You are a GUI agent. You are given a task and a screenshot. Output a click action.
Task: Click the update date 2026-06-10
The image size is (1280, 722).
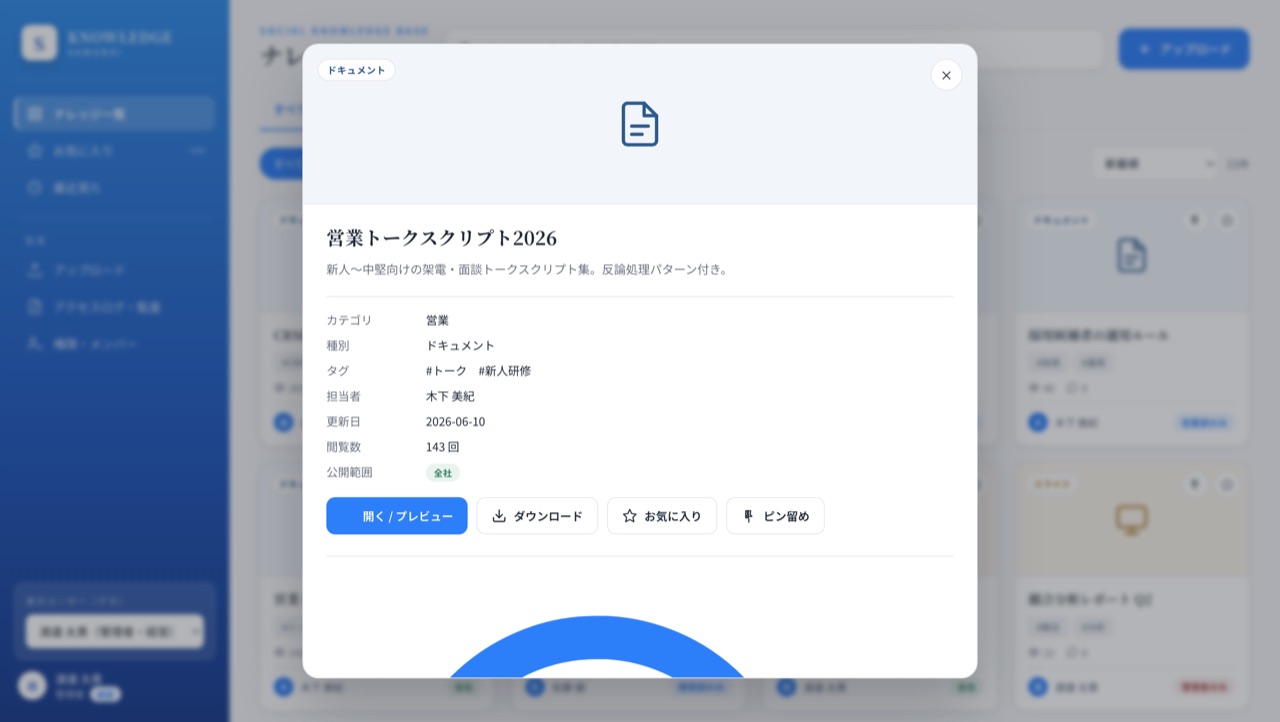pos(455,422)
